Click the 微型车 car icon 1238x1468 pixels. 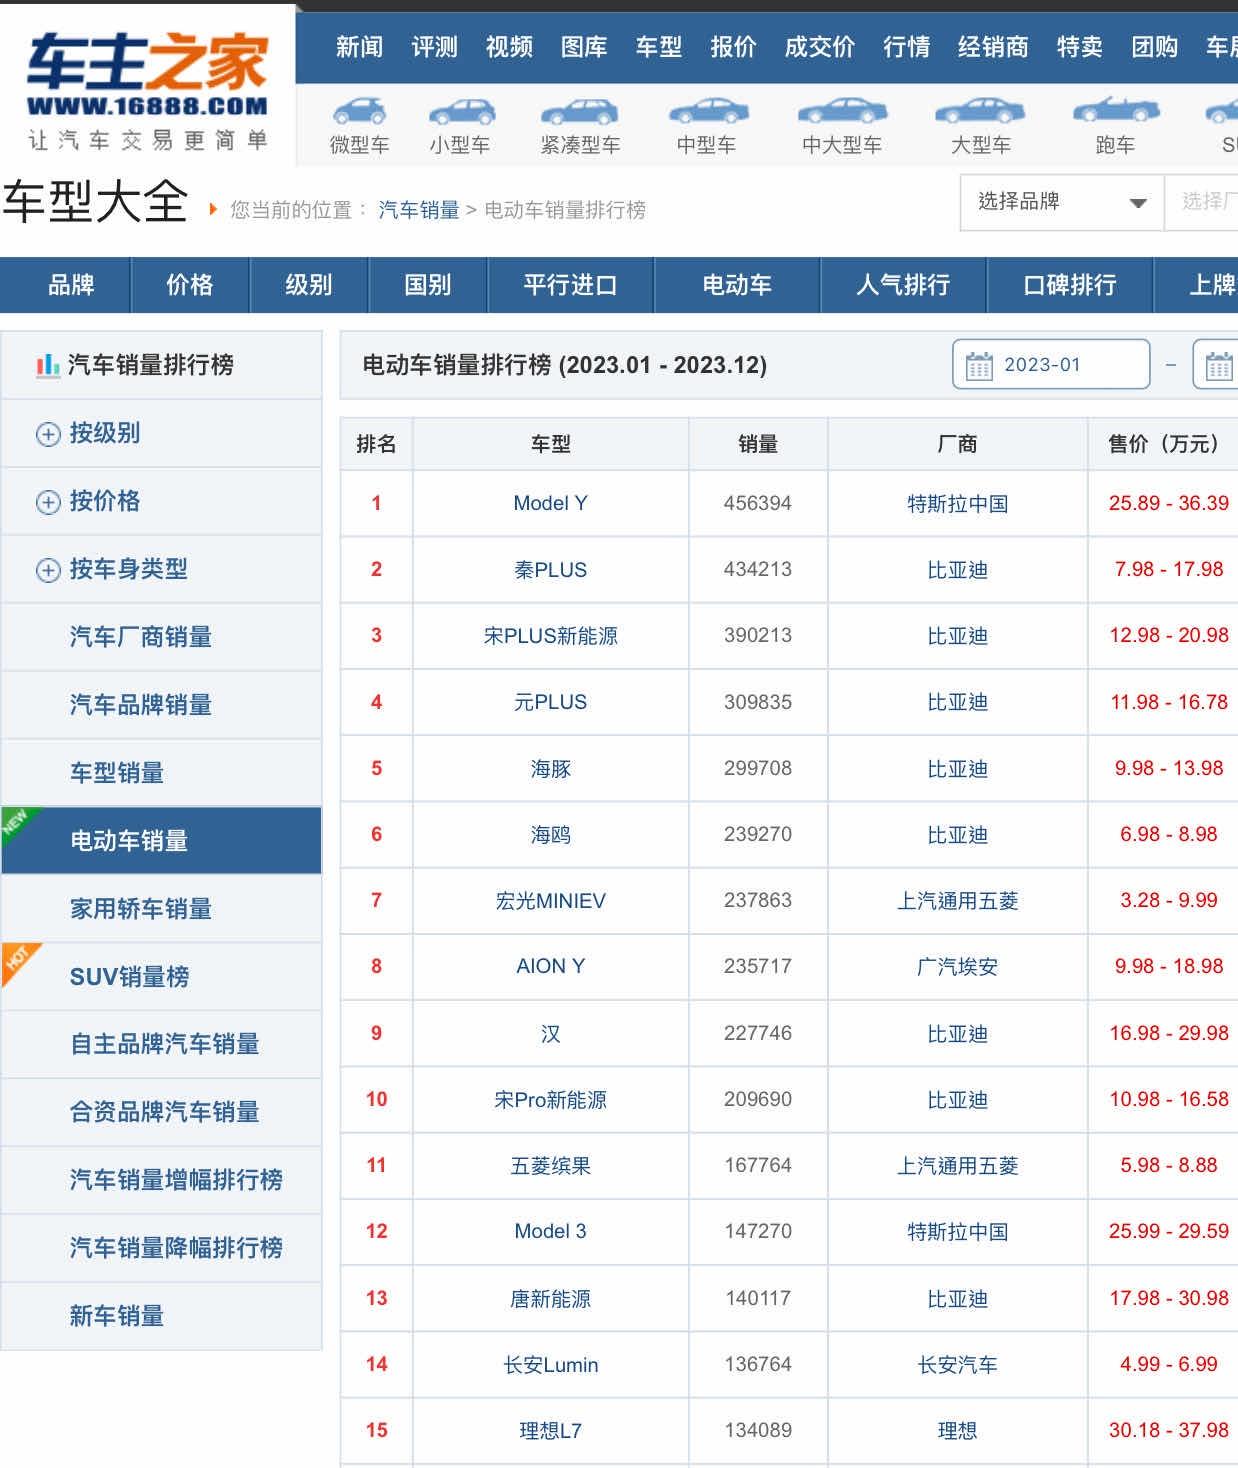pos(359,112)
